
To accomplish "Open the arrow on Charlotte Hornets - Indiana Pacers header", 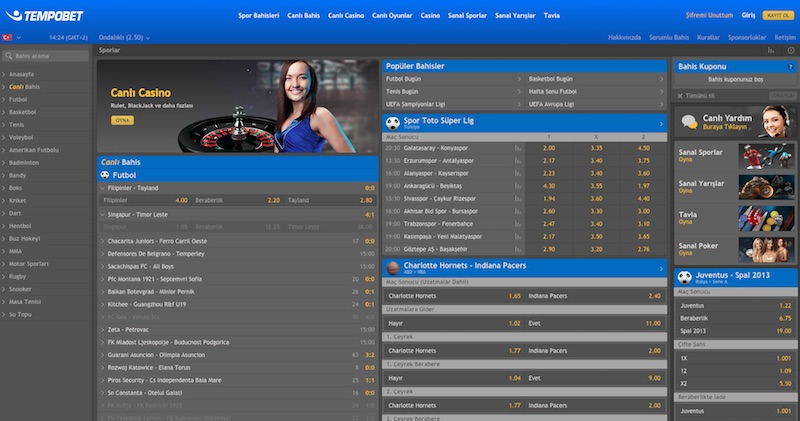I will point(661,268).
